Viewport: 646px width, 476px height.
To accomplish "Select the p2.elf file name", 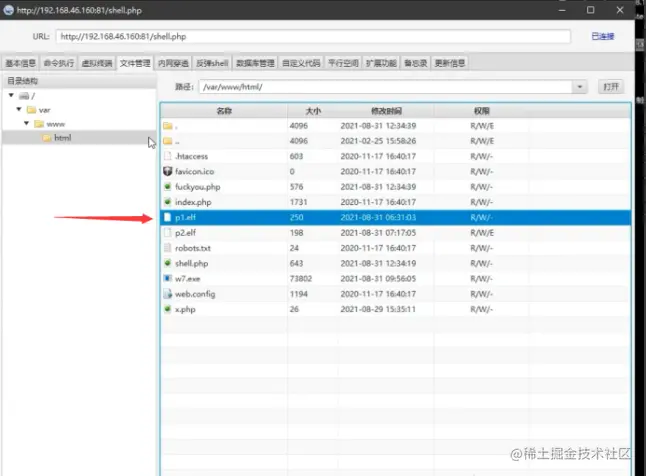I will pyautogui.click(x=185, y=232).
